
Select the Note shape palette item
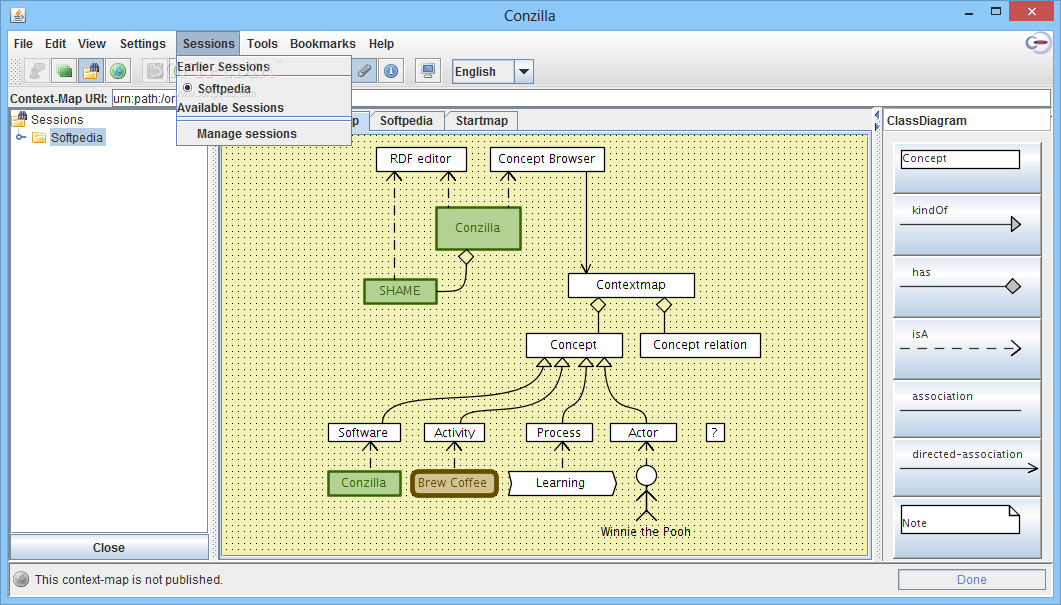[x=966, y=527]
